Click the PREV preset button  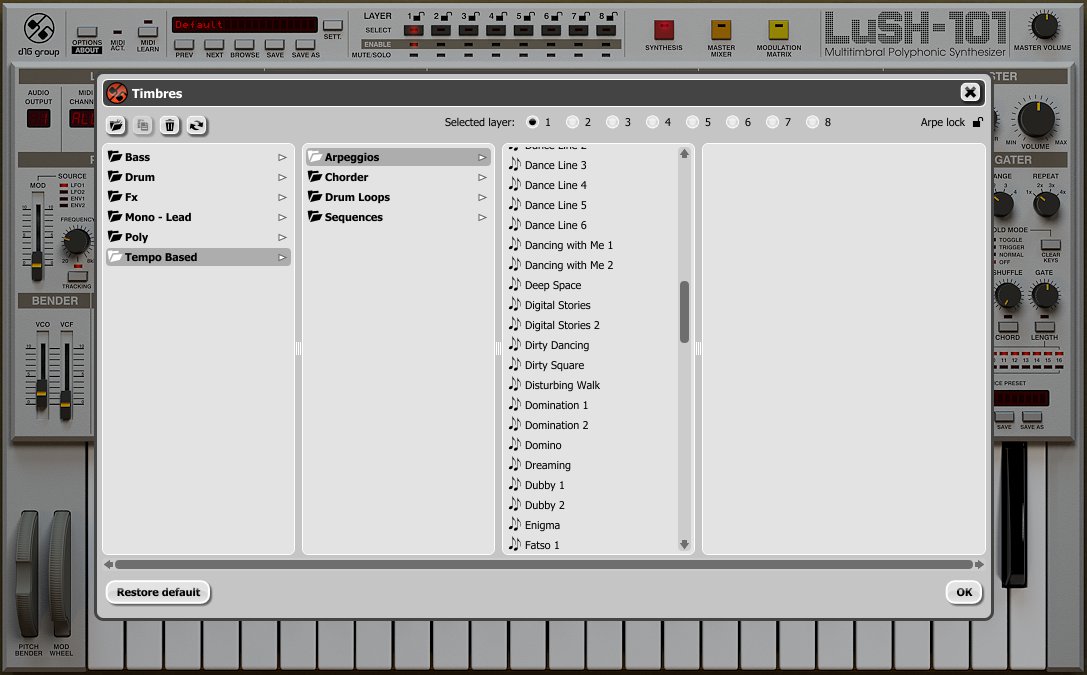pyautogui.click(x=184, y=44)
